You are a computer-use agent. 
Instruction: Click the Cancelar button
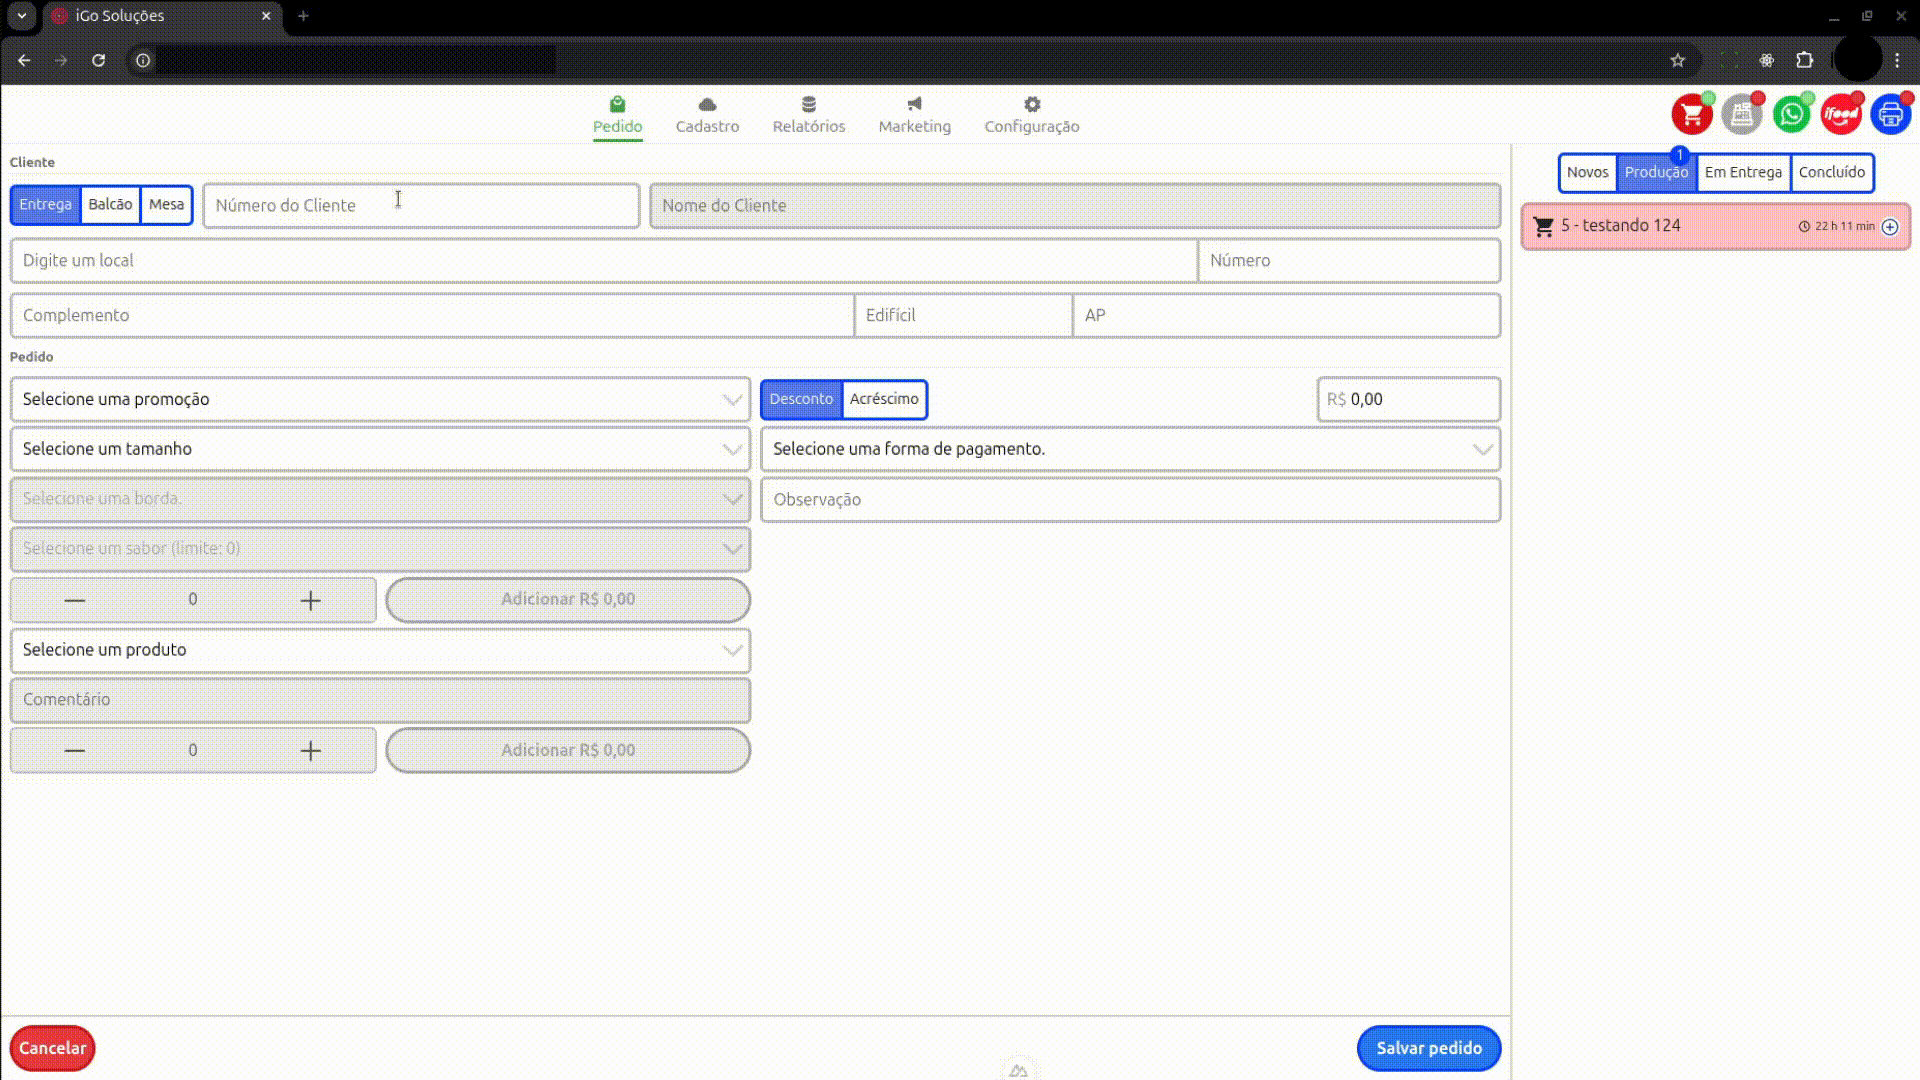52,1048
